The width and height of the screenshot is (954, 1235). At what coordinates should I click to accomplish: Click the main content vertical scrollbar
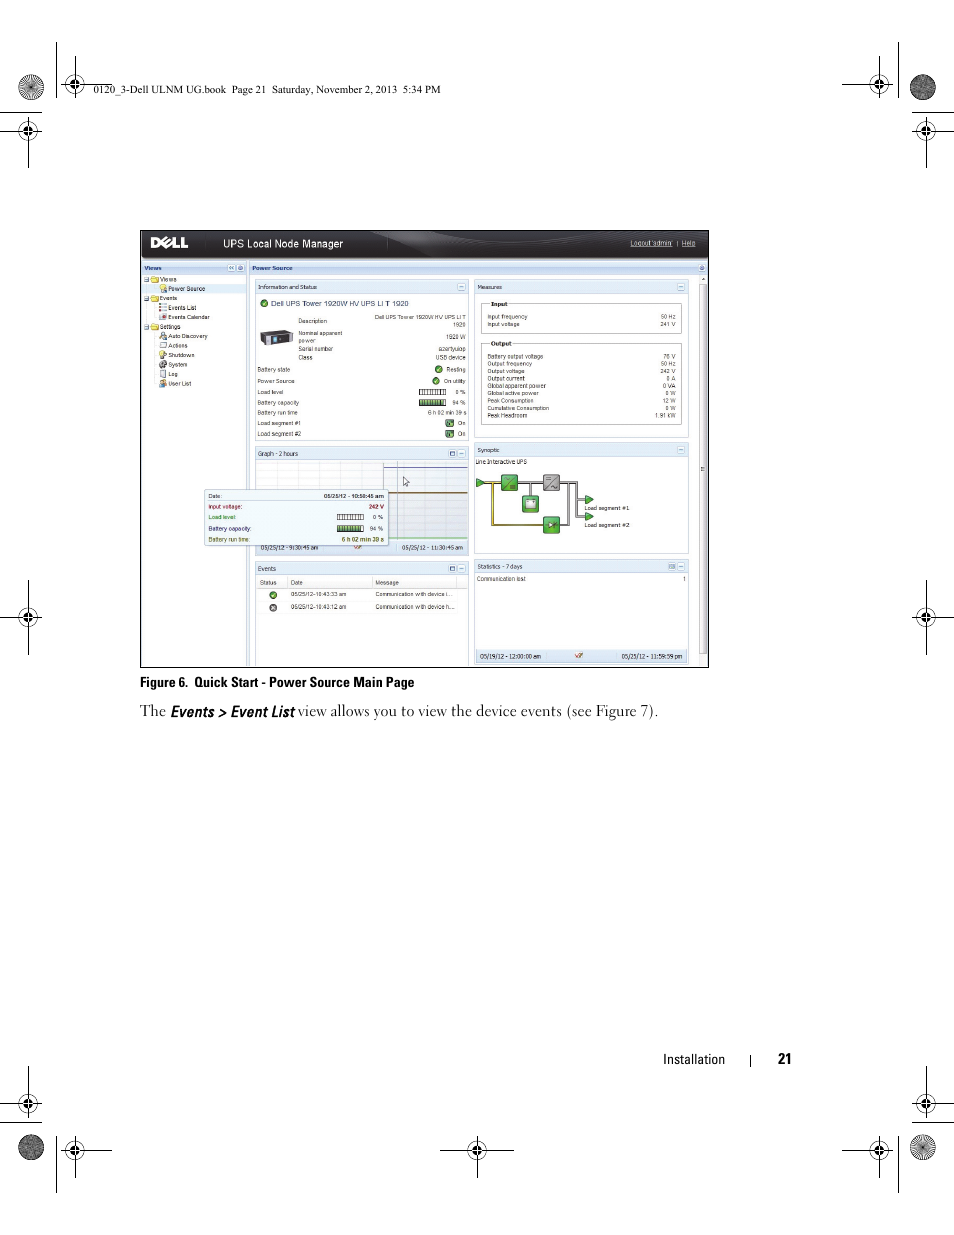click(703, 468)
